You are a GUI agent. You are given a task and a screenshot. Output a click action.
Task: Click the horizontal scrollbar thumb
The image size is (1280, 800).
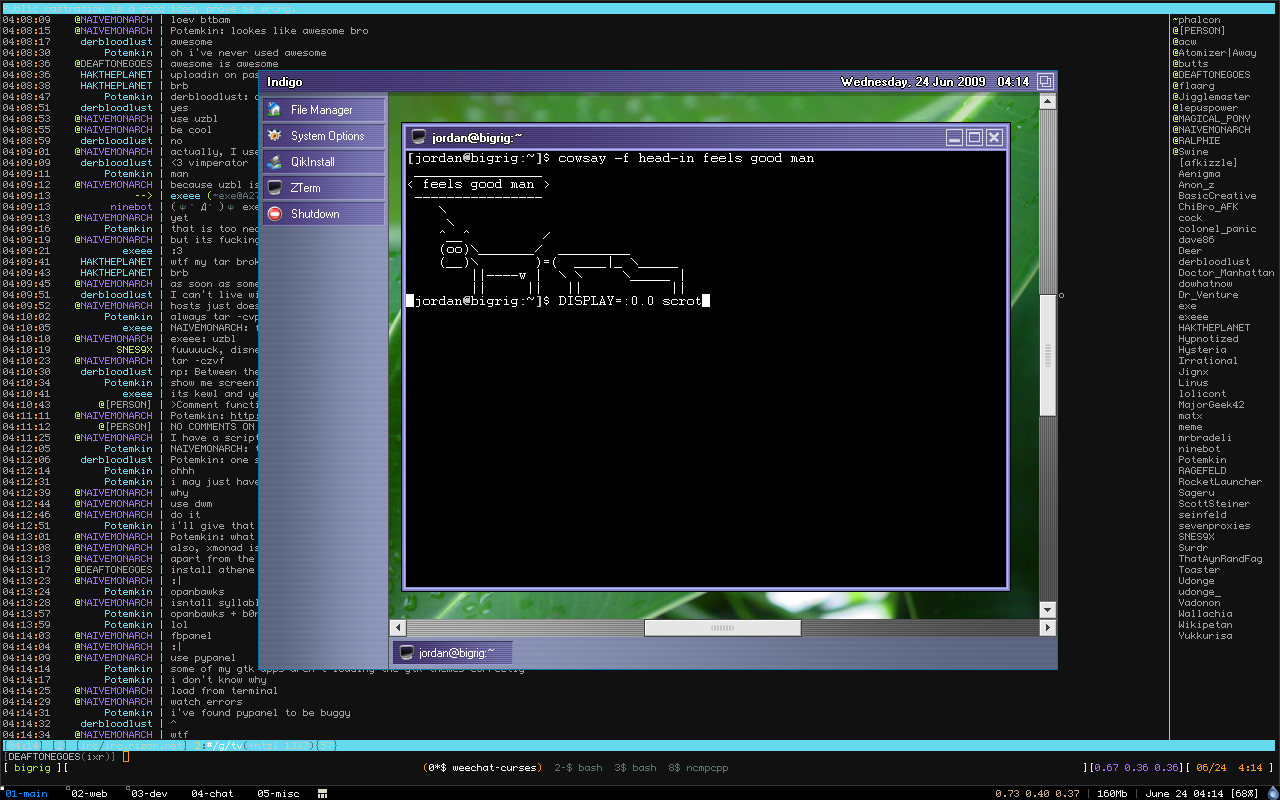[720, 628]
